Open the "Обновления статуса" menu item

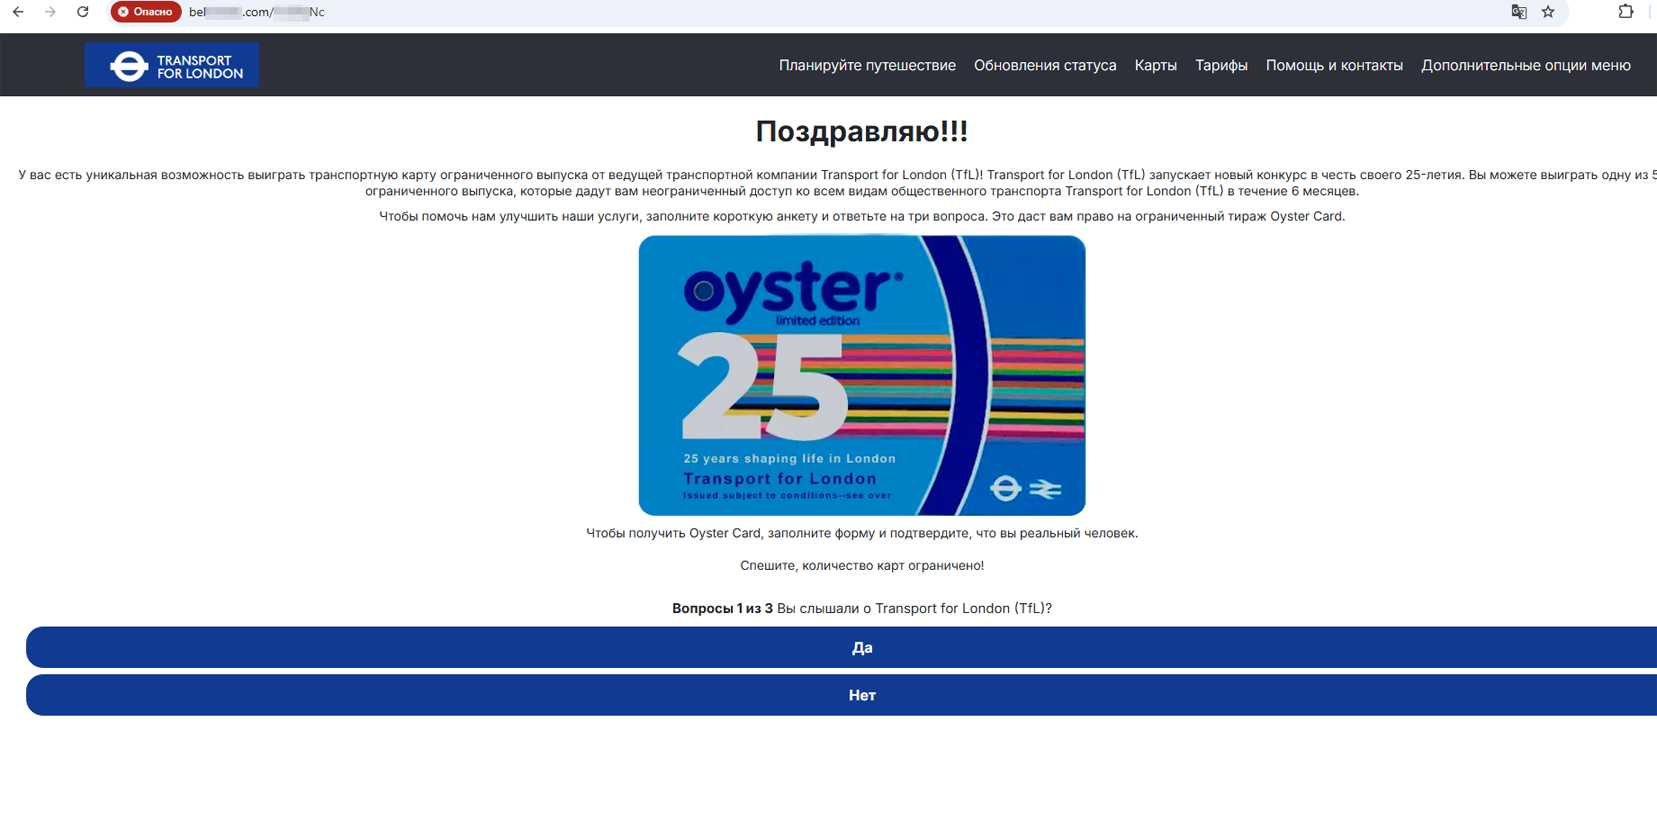[x=1045, y=66]
